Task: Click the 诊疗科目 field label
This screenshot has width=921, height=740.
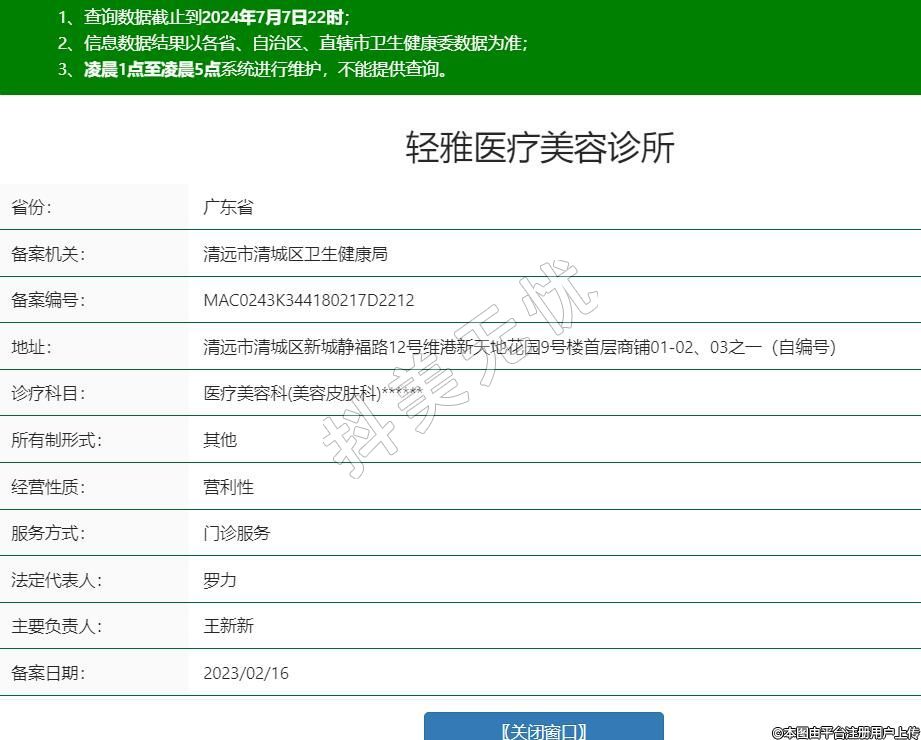Action: point(48,394)
